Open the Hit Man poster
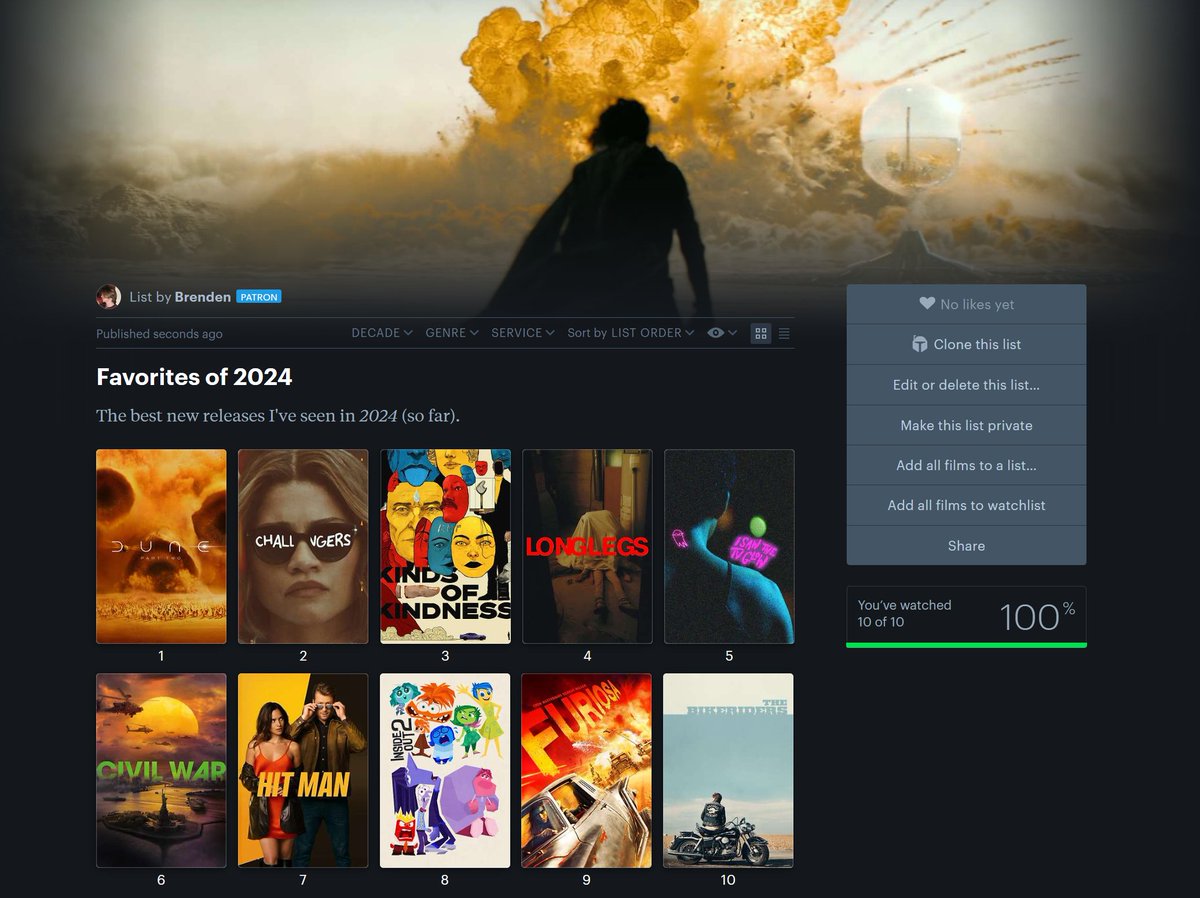1200x898 pixels. tap(303, 770)
